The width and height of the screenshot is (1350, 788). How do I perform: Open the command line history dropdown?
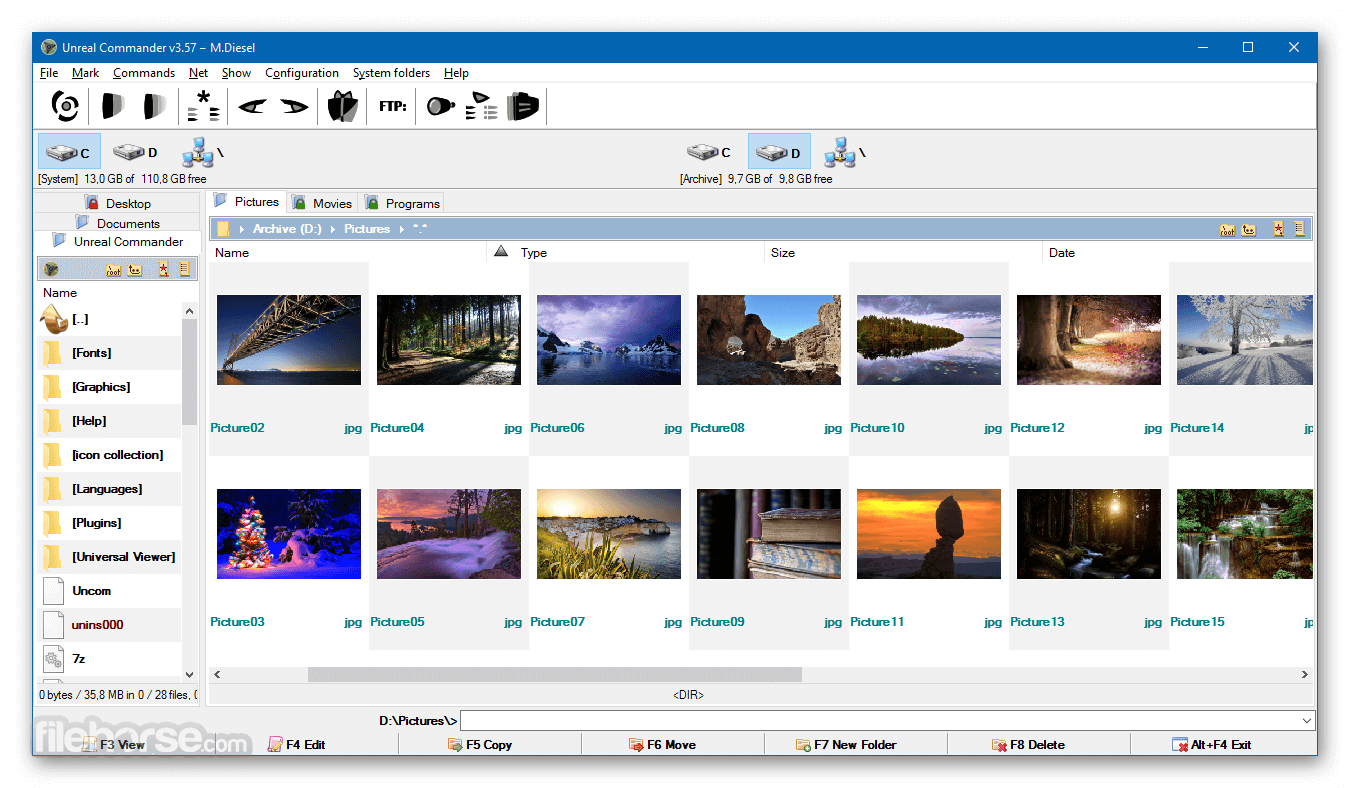(1307, 721)
